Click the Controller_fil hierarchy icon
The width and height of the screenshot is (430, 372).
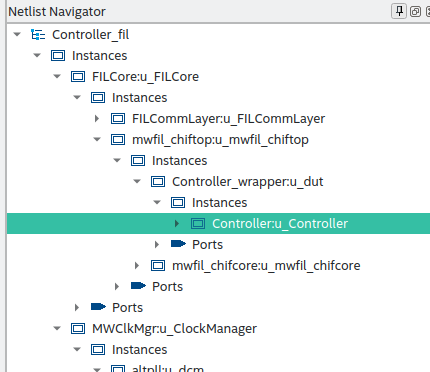coord(38,35)
